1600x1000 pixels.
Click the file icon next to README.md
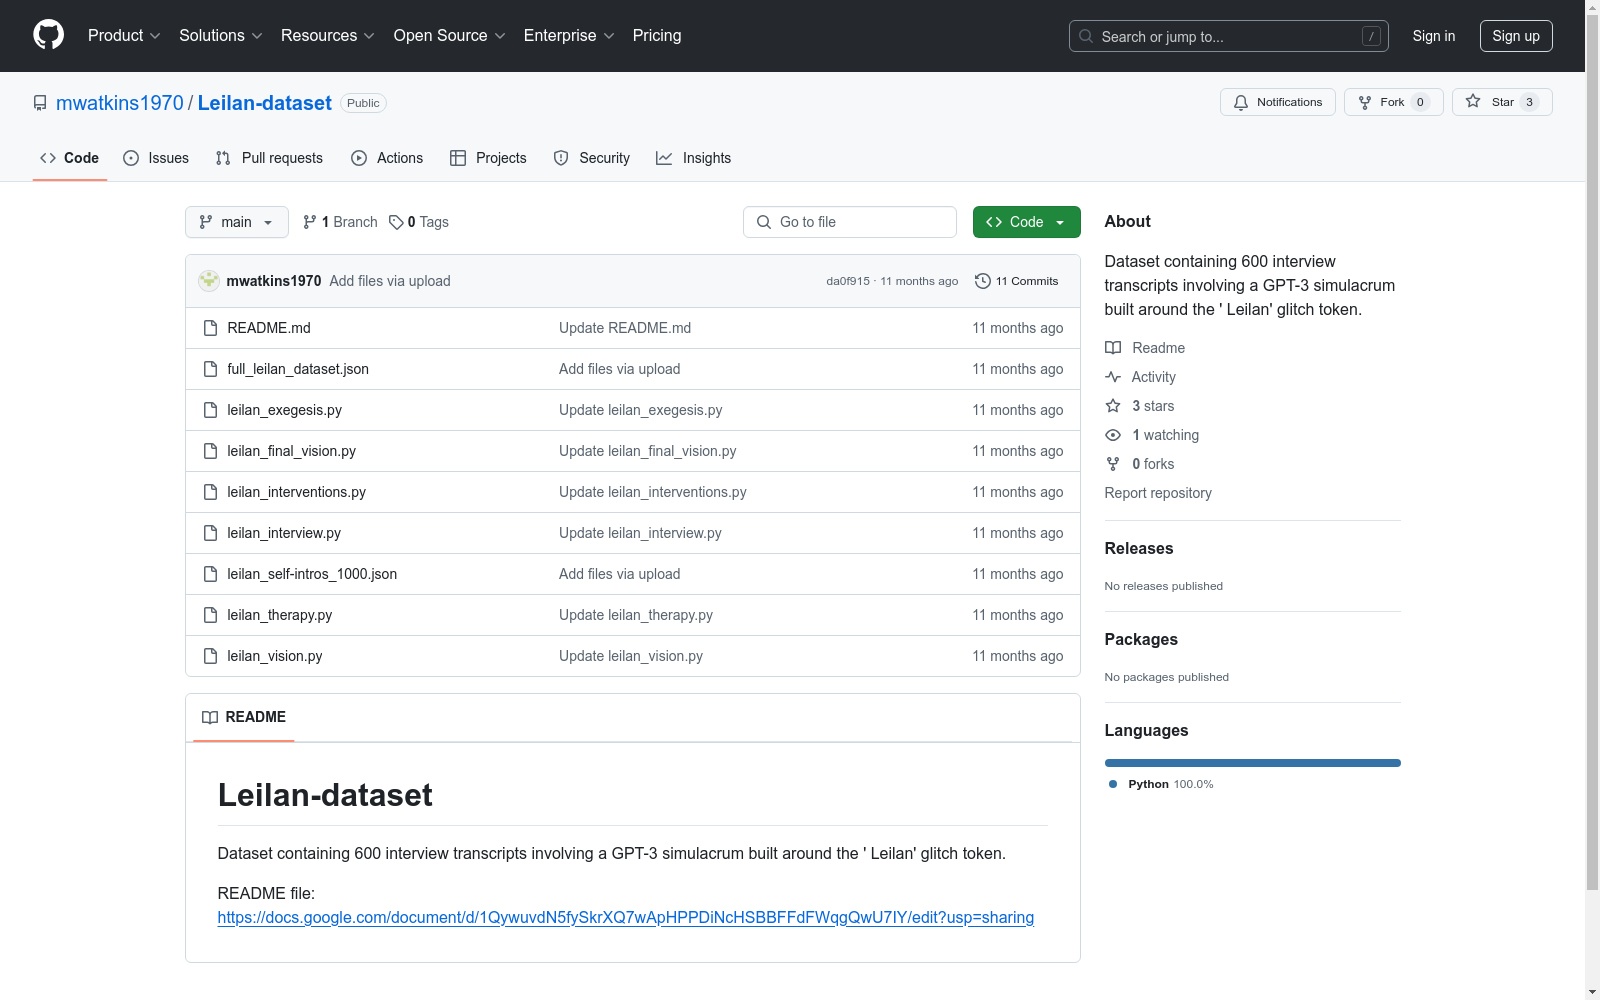(210, 328)
